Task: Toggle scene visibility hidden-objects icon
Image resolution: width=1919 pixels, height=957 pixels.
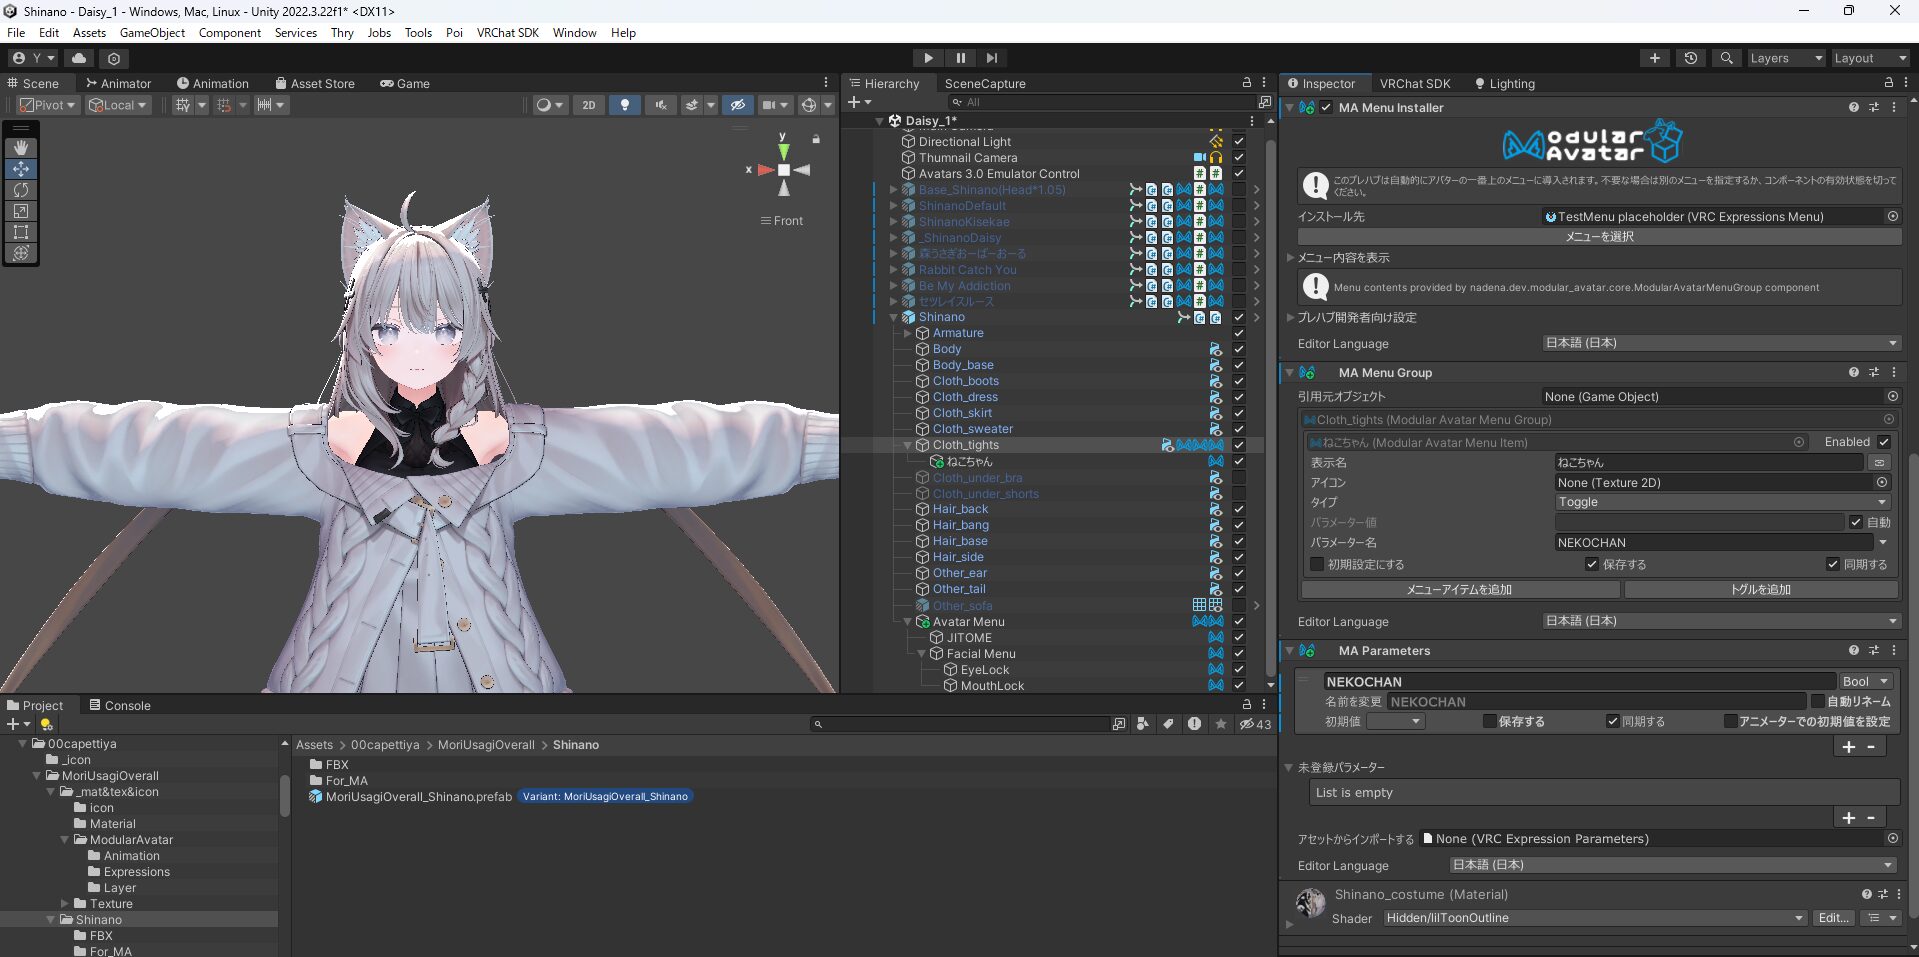Action: [738, 105]
